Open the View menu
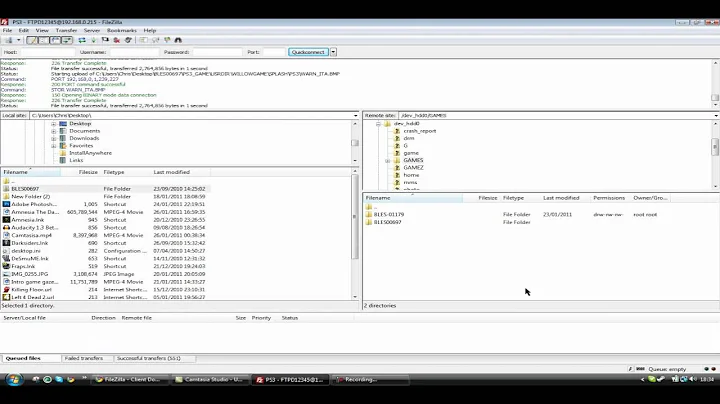 (42, 30)
